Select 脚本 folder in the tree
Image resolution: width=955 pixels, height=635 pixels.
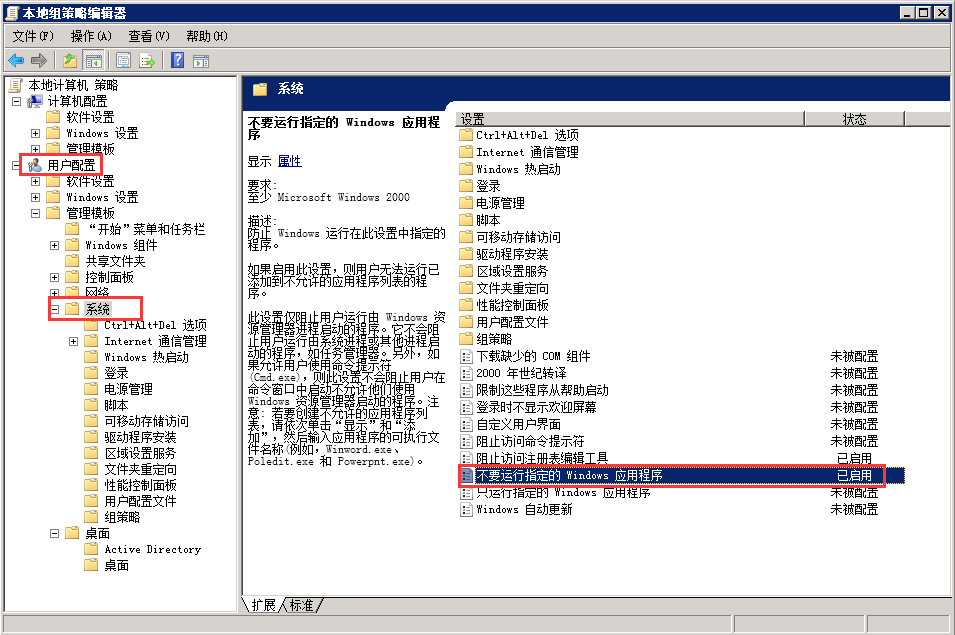(116, 405)
